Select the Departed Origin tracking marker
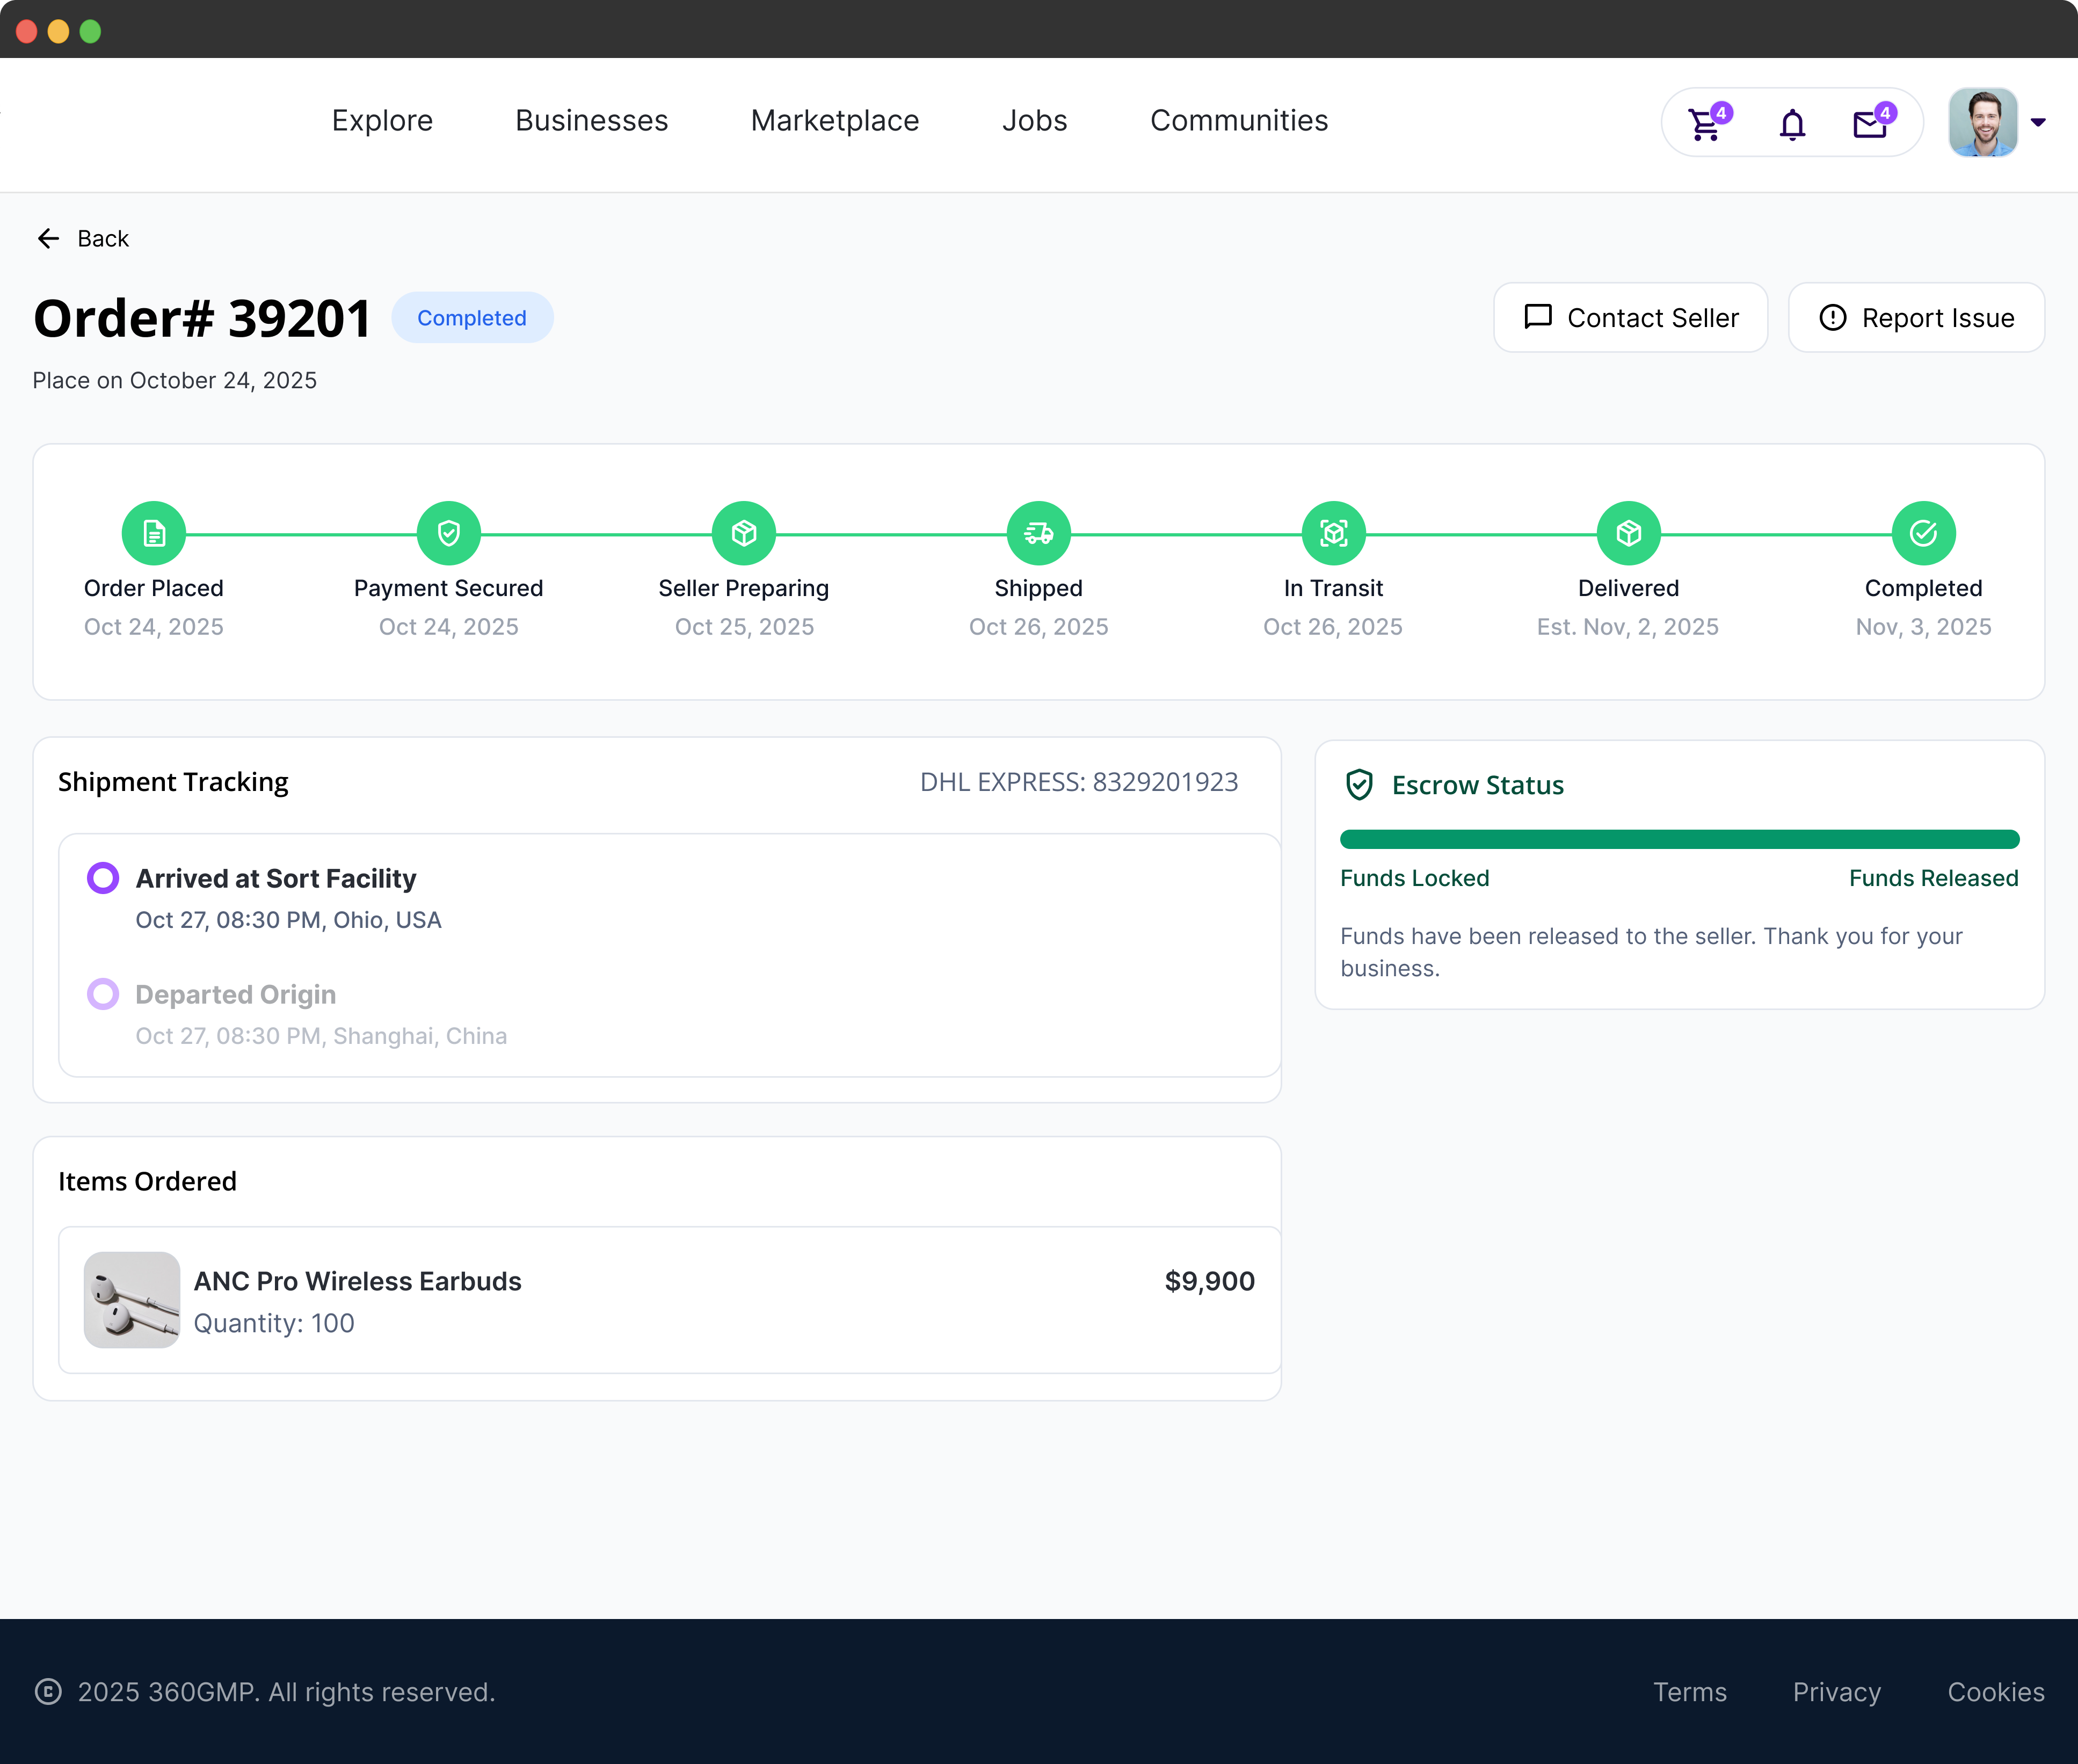Viewport: 2078px width, 1764px height. [103, 994]
